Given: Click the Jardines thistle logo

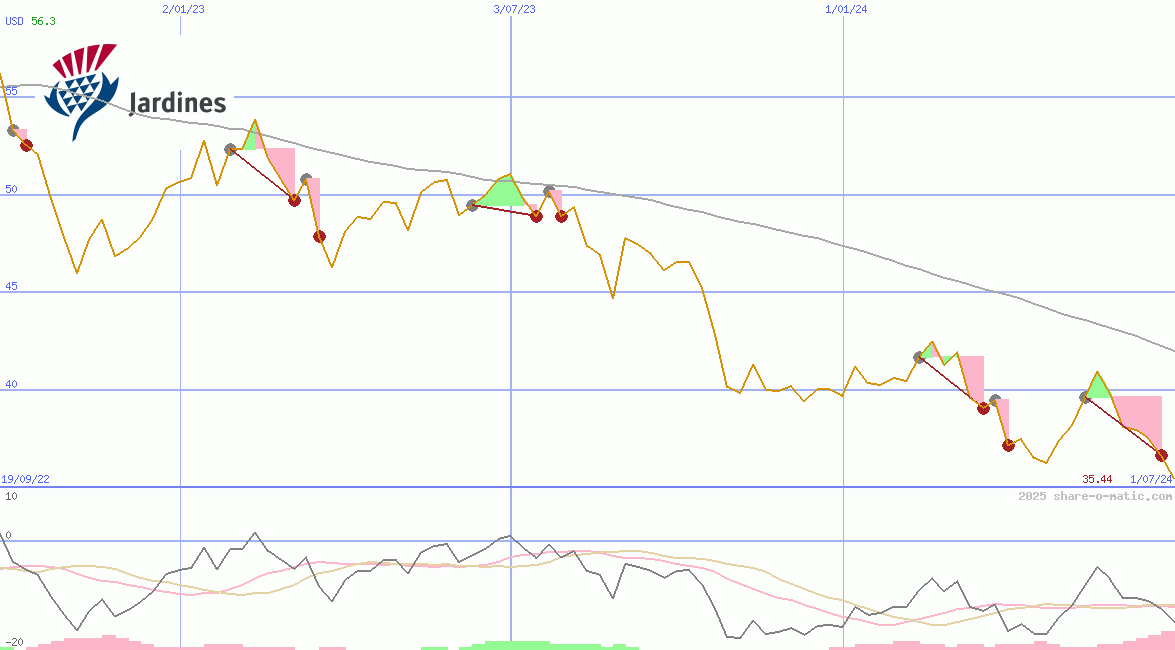Looking at the screenshot, I should coord(81,91).
